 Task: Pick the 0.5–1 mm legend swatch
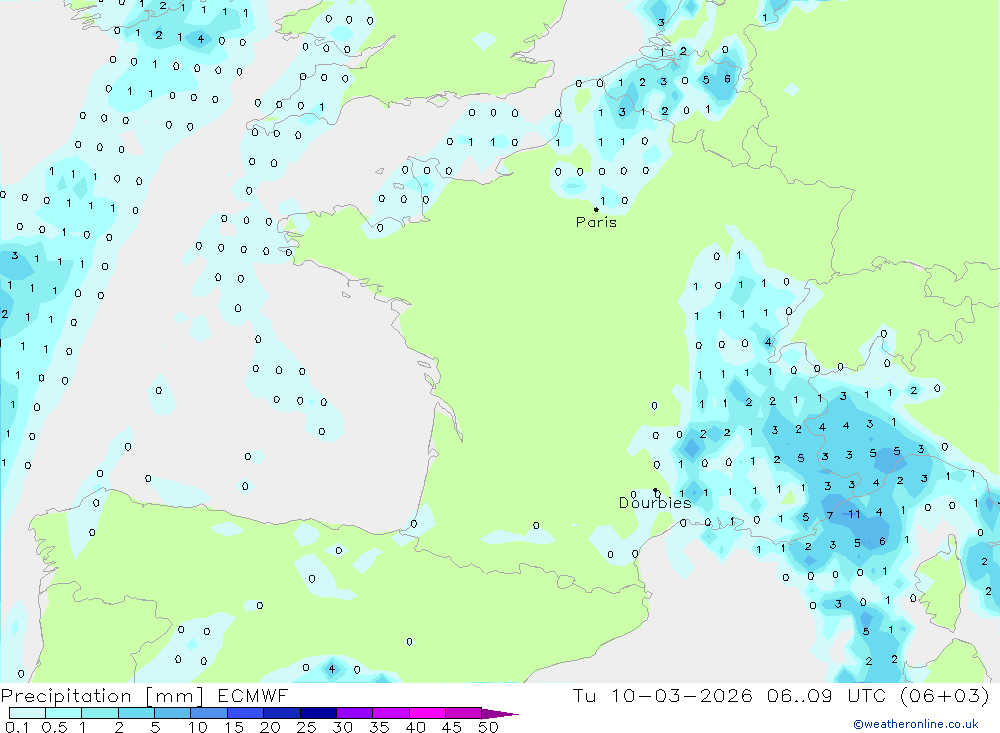point(64,713)
